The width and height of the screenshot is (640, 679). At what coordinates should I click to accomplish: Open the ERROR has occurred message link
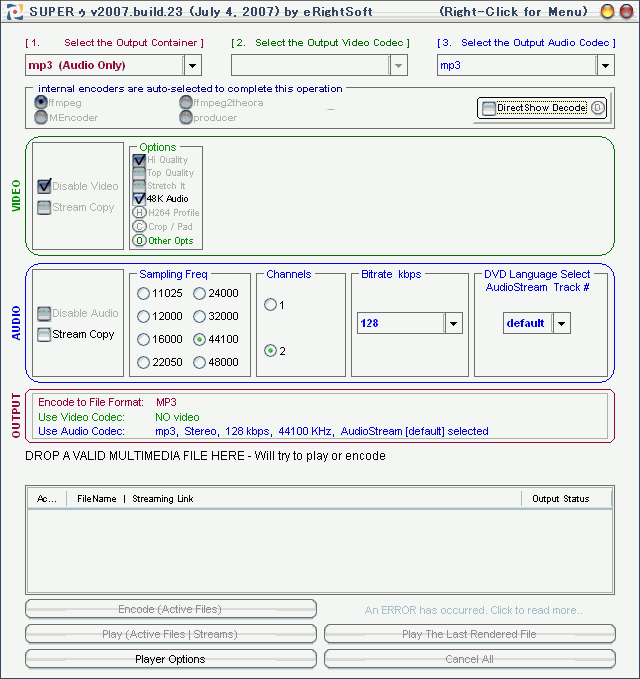(473, 610)
